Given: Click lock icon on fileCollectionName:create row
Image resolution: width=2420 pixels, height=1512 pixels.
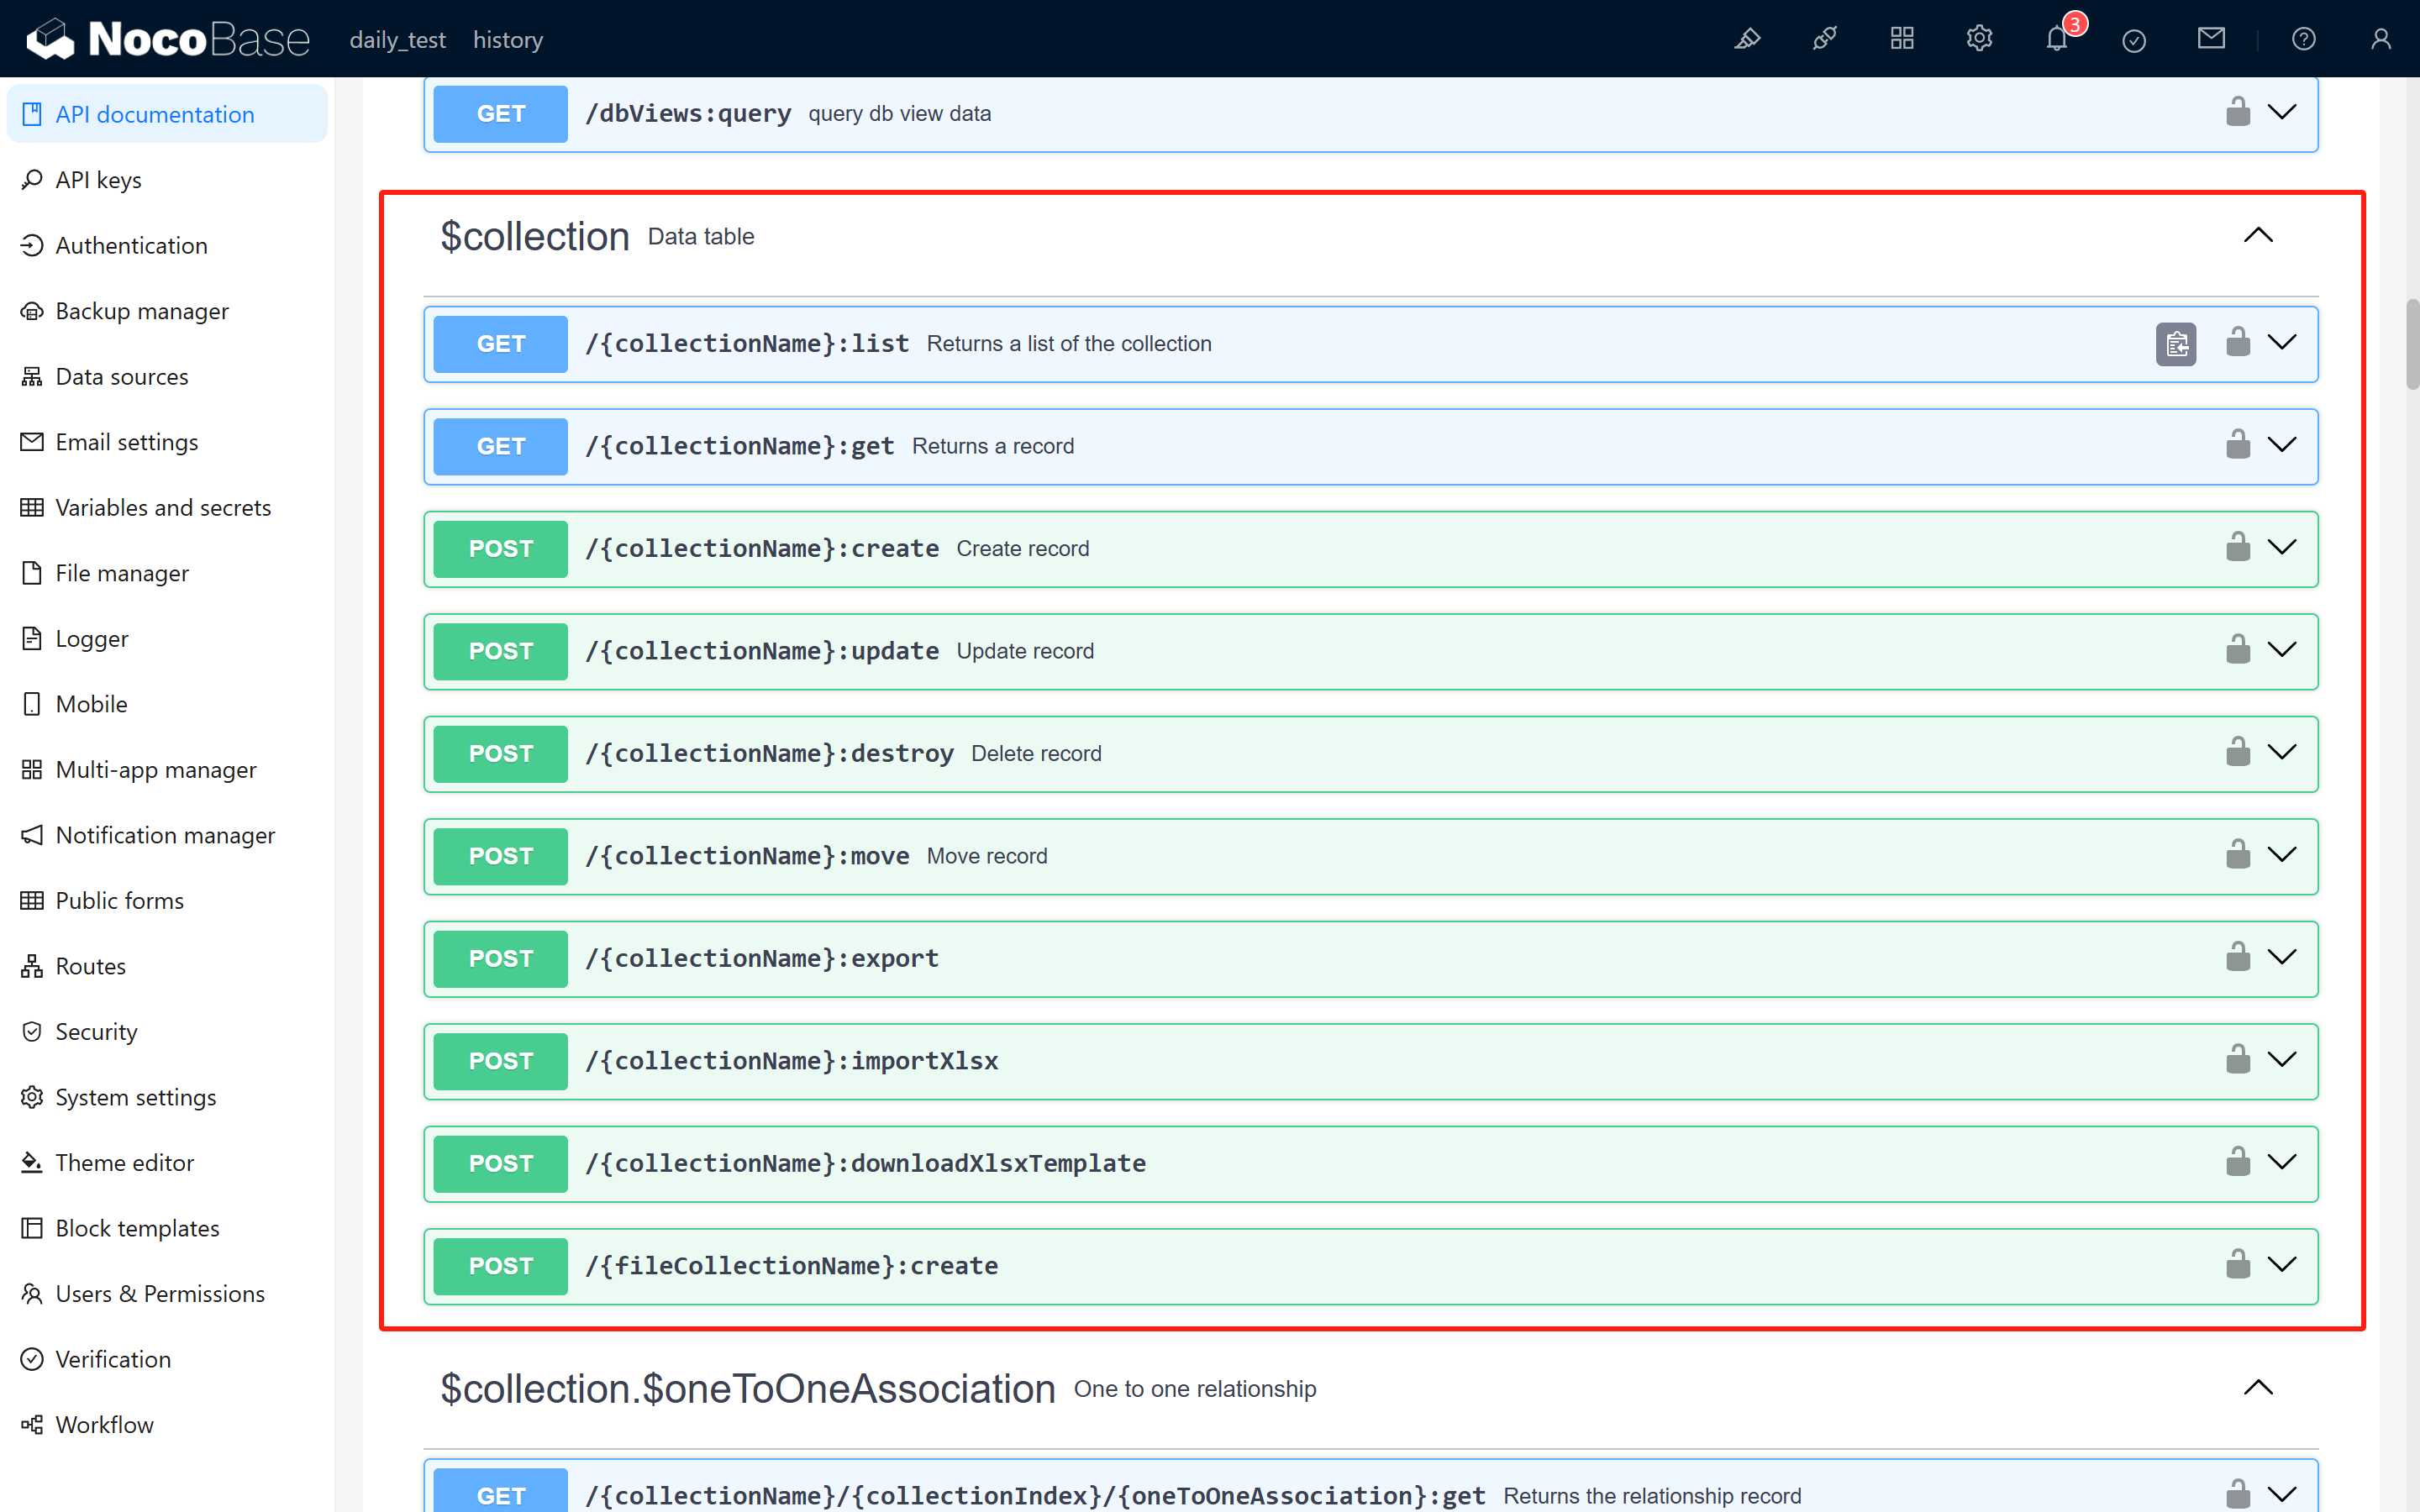Looking at the screenshot, I should [2238, 1264].
